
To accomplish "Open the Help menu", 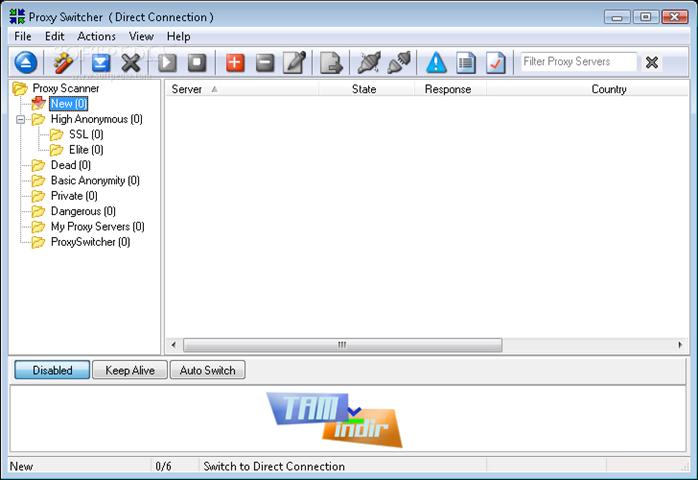I will click(x=179, y=36).
